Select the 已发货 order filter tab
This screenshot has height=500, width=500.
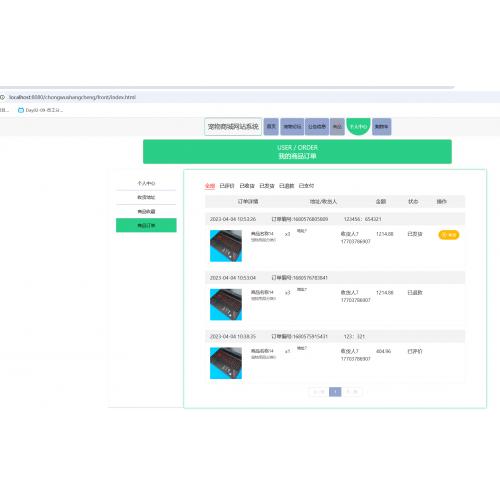click(267, 186)
